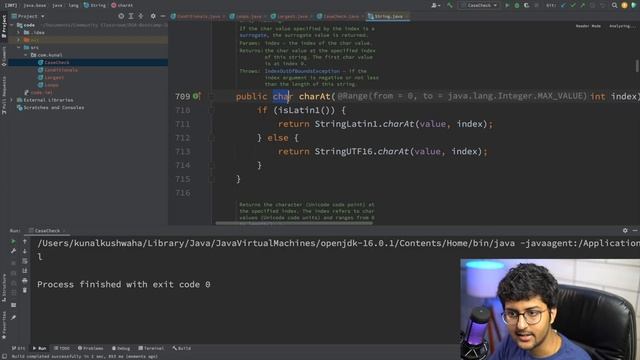640x360 pixels.
Task: Toggle soft-wrap in Run console
Action: [x=25, y=261]
